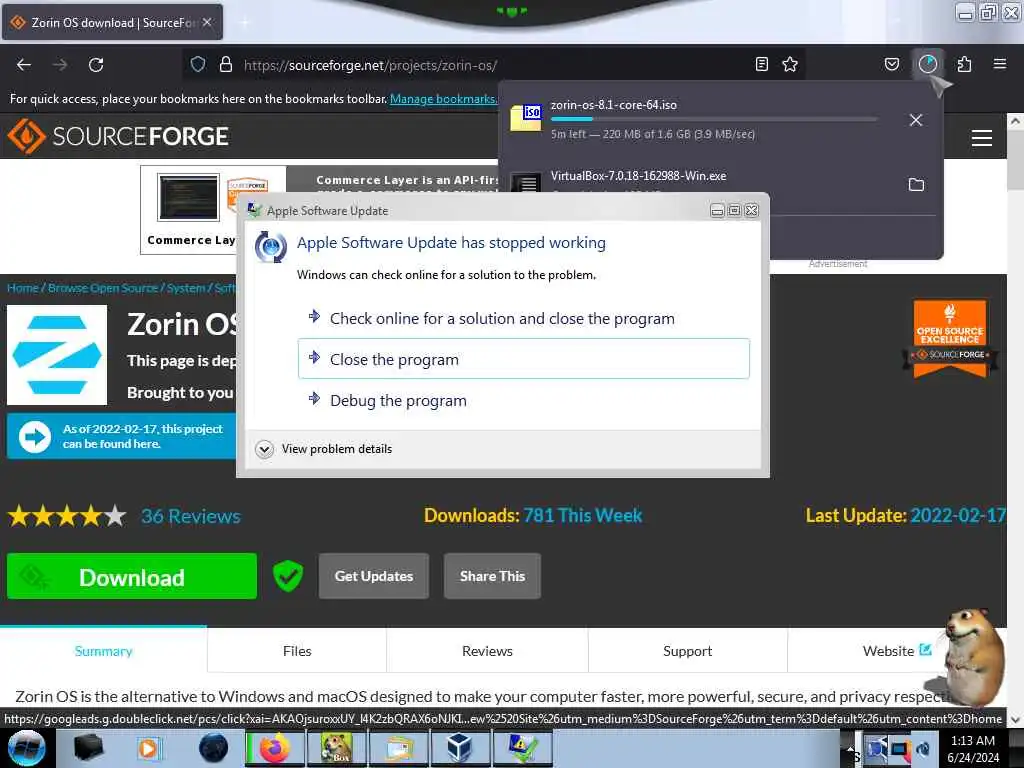This screenshot has height=768, width=1024.
Task: Show VirtualBox installer in folder
Action: pos(916,185)
